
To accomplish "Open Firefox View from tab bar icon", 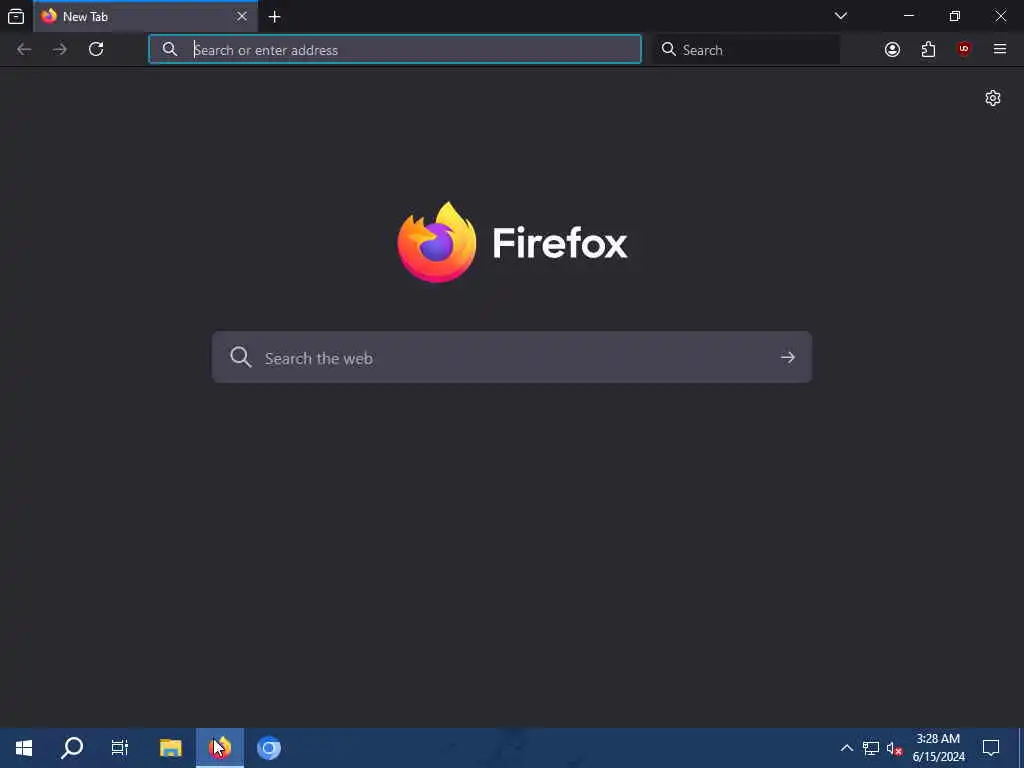I will pos(16,16).
